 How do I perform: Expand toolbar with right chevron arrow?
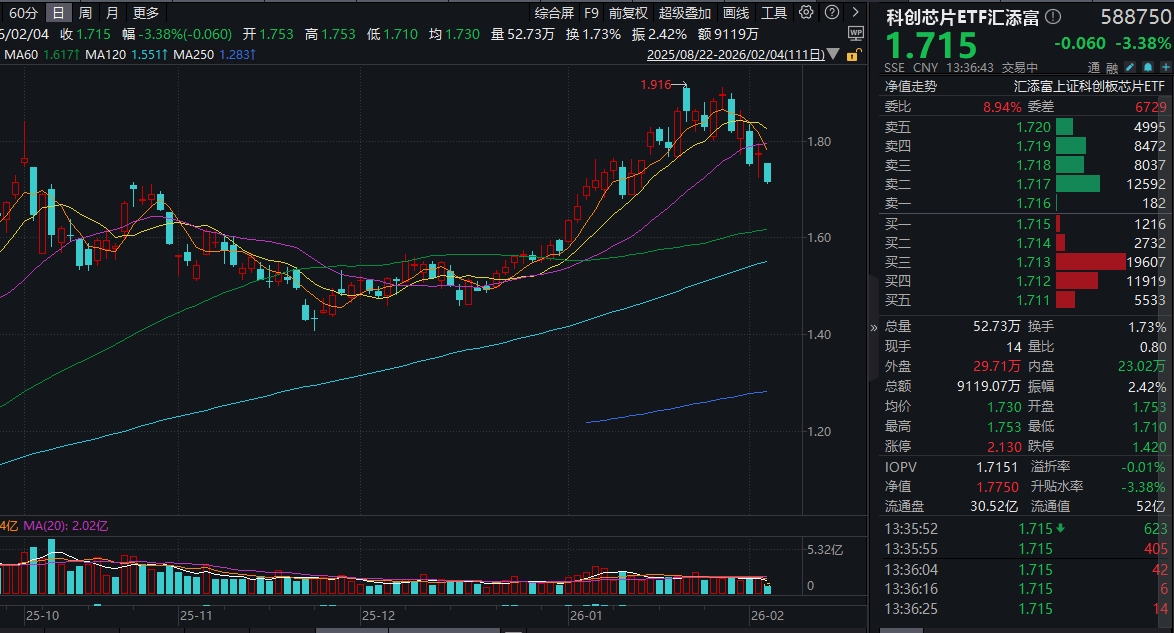point(858,13)
